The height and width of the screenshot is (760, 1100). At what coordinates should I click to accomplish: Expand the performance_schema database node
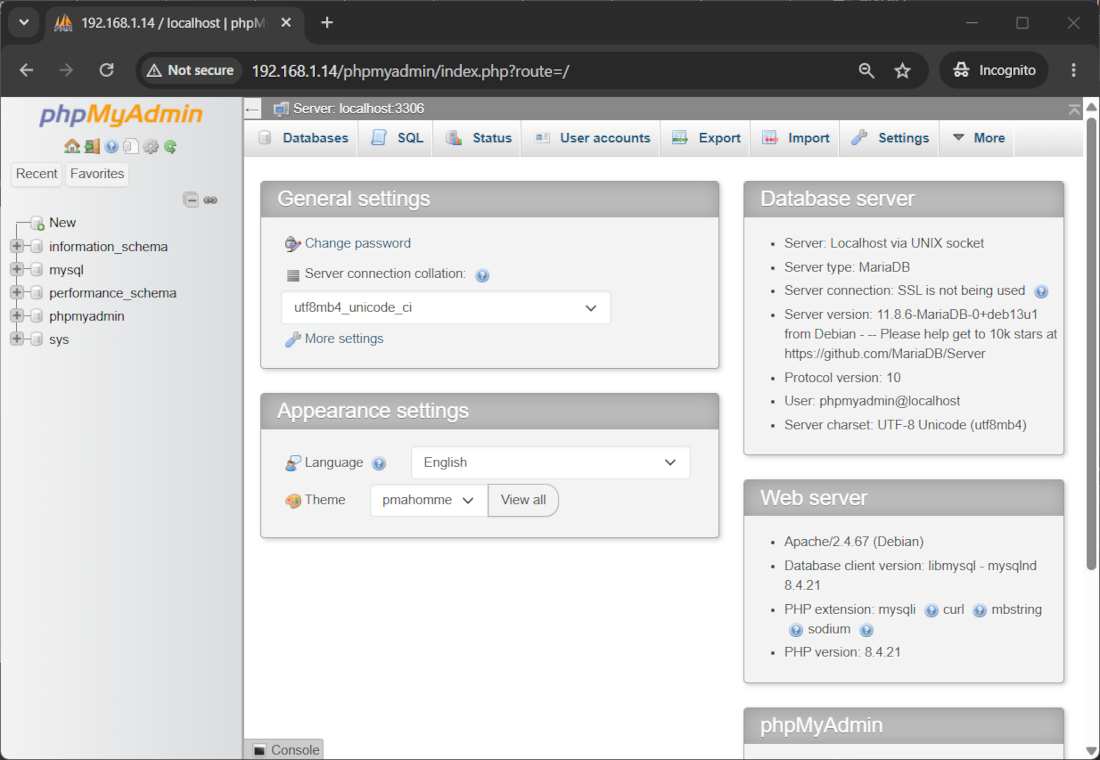(x=16, y=293)
